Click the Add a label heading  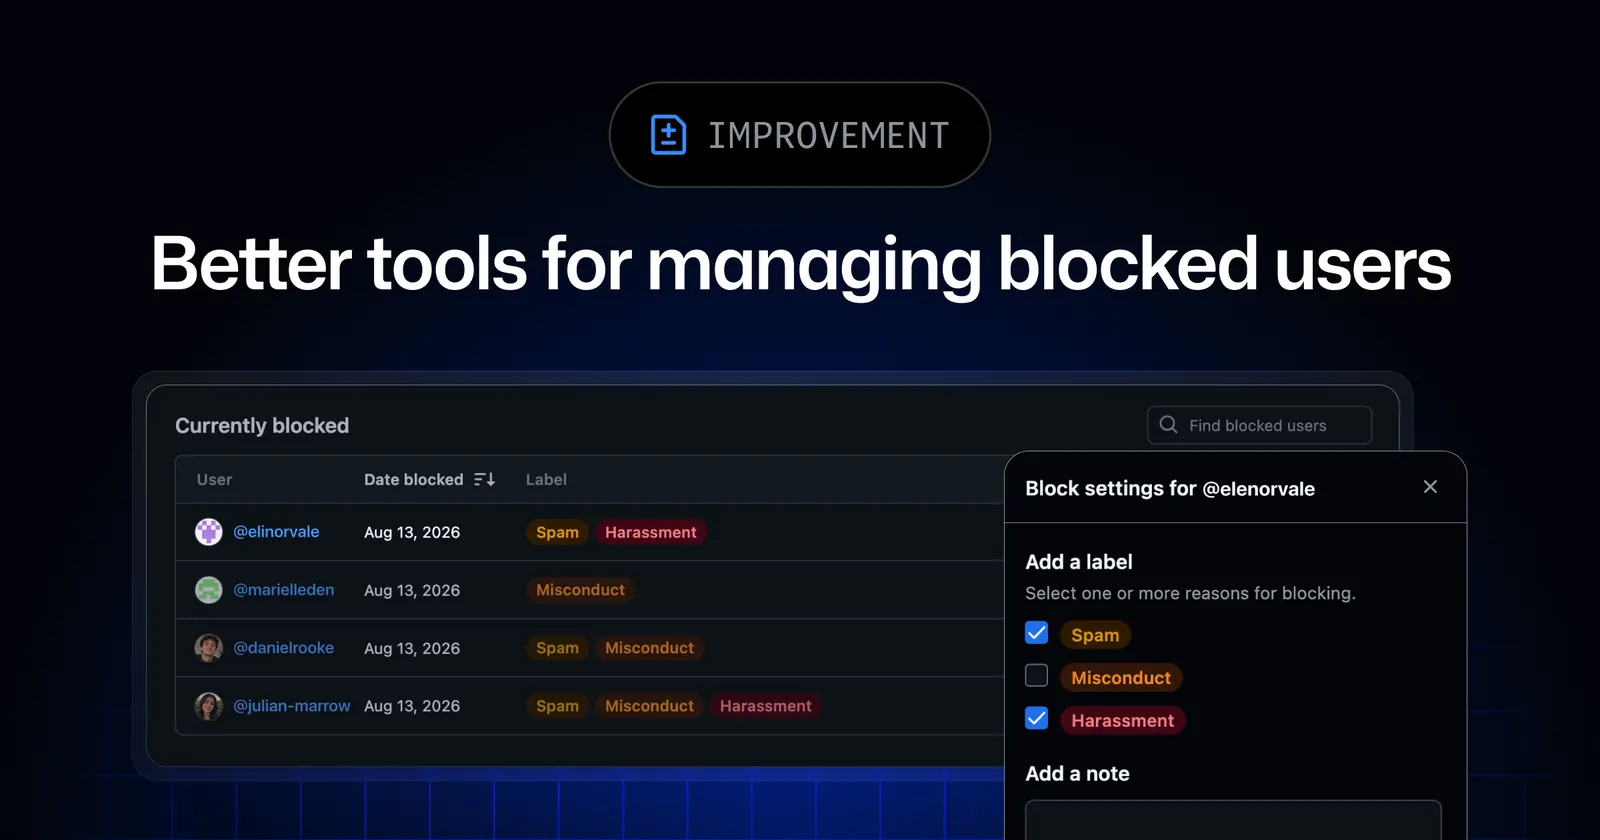1079,562
